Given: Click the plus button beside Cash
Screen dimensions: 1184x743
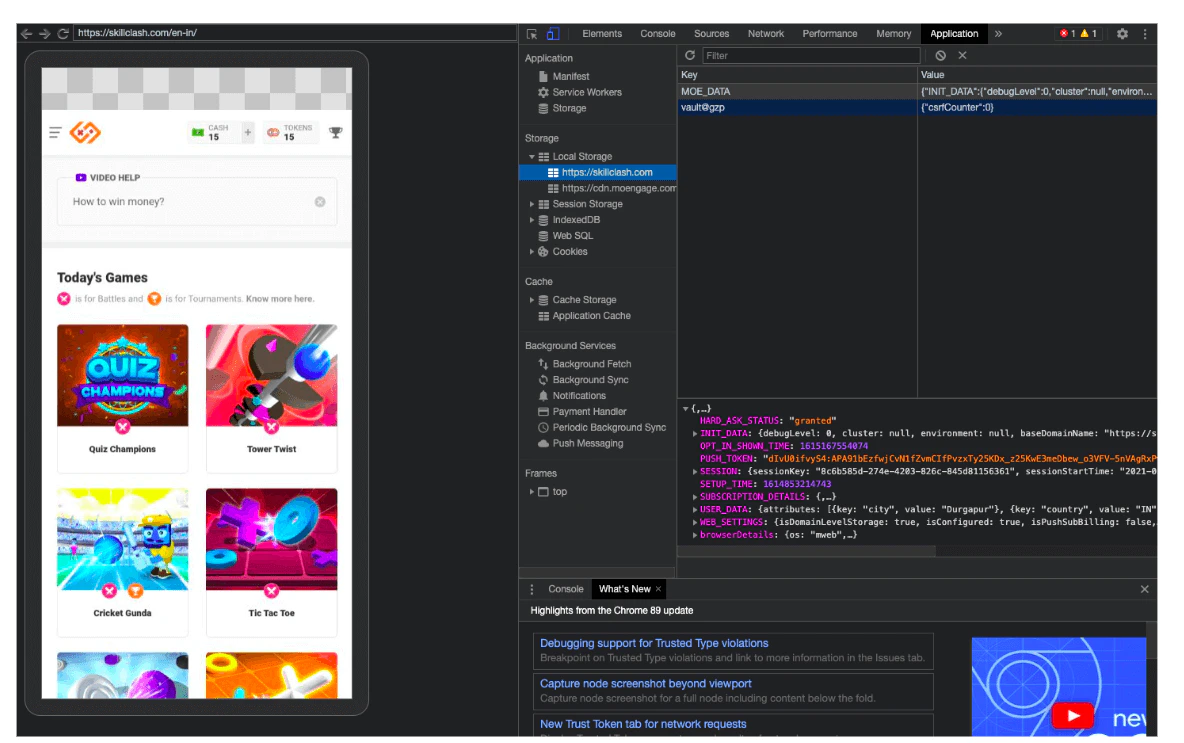Looking at the screenshot, I should tap(248, 132).
